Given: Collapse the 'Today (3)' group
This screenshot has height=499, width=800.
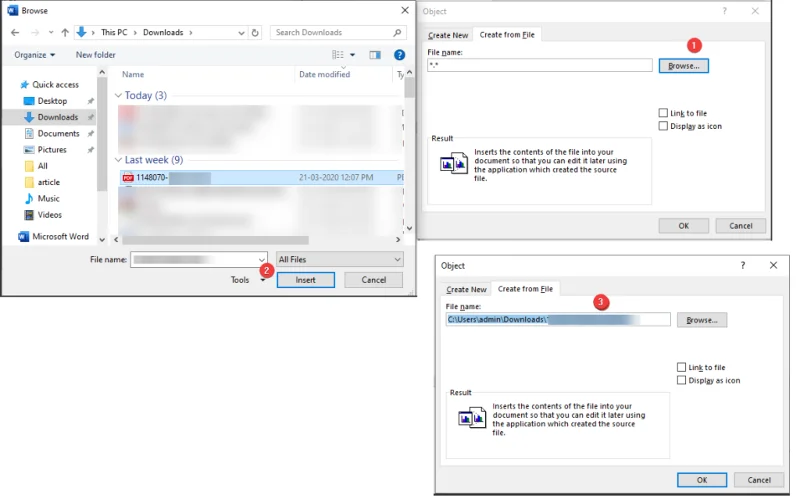Looking at the screenshot, I should click(x=118, y=95).
